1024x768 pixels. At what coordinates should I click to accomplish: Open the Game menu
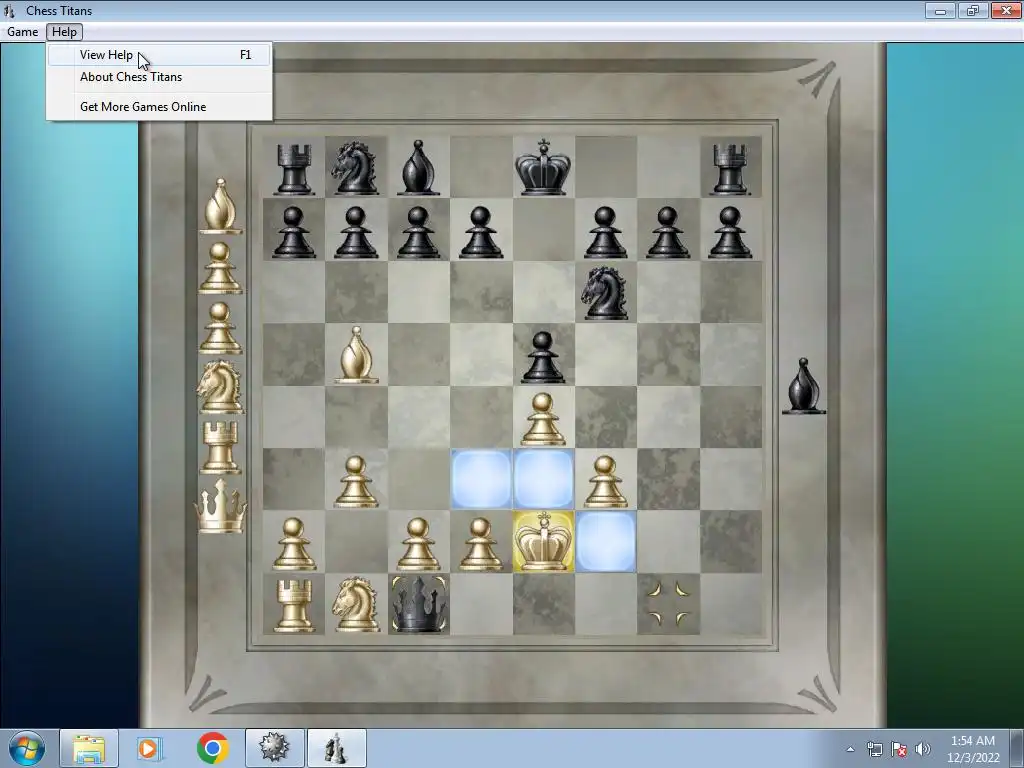coord(22,32)
